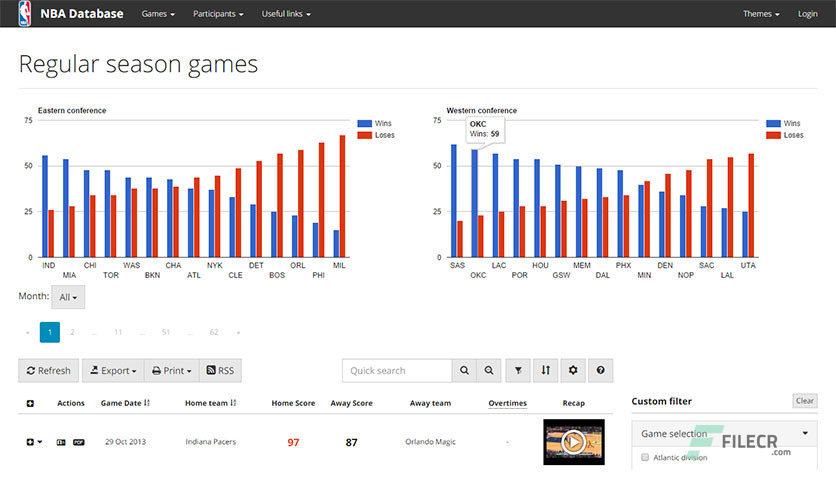Click the "29 Oct 2013" game date cell
Image resolution: width=836 pixels, height=484 pixels.
point(125,442)
